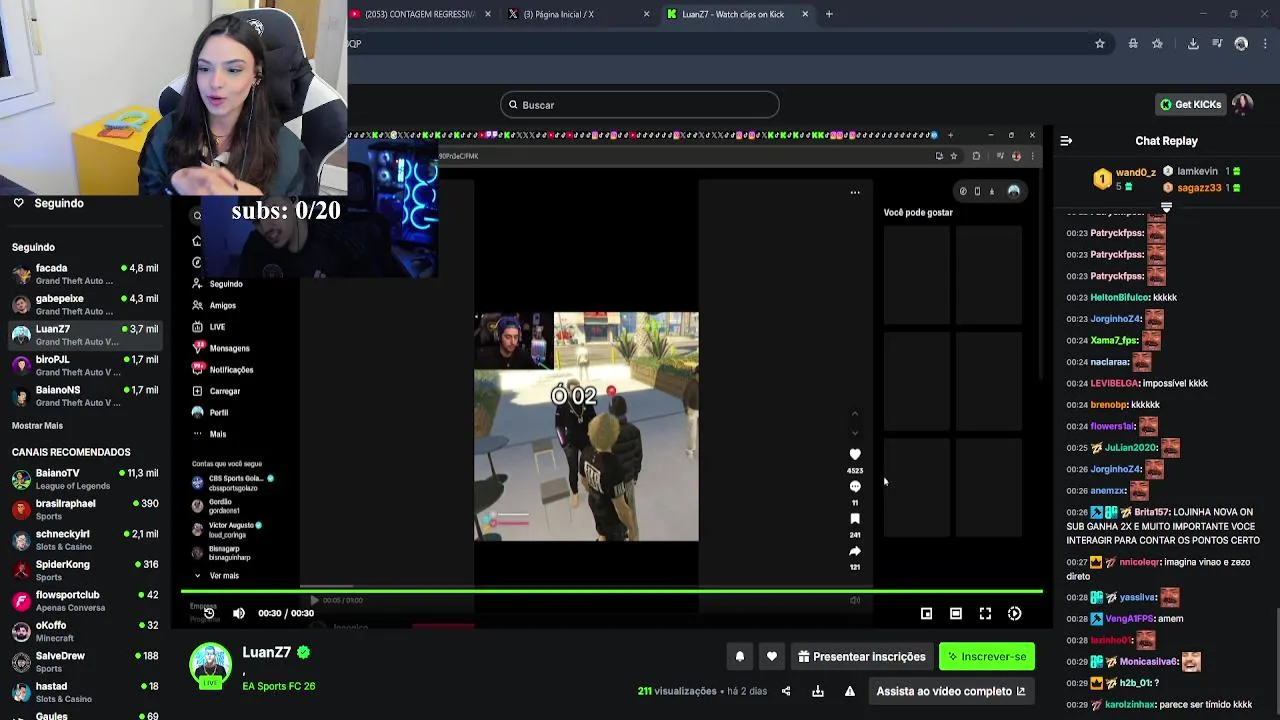Expand following list with Mostrar Mais

pyautogui.click(x=37, y=426)
